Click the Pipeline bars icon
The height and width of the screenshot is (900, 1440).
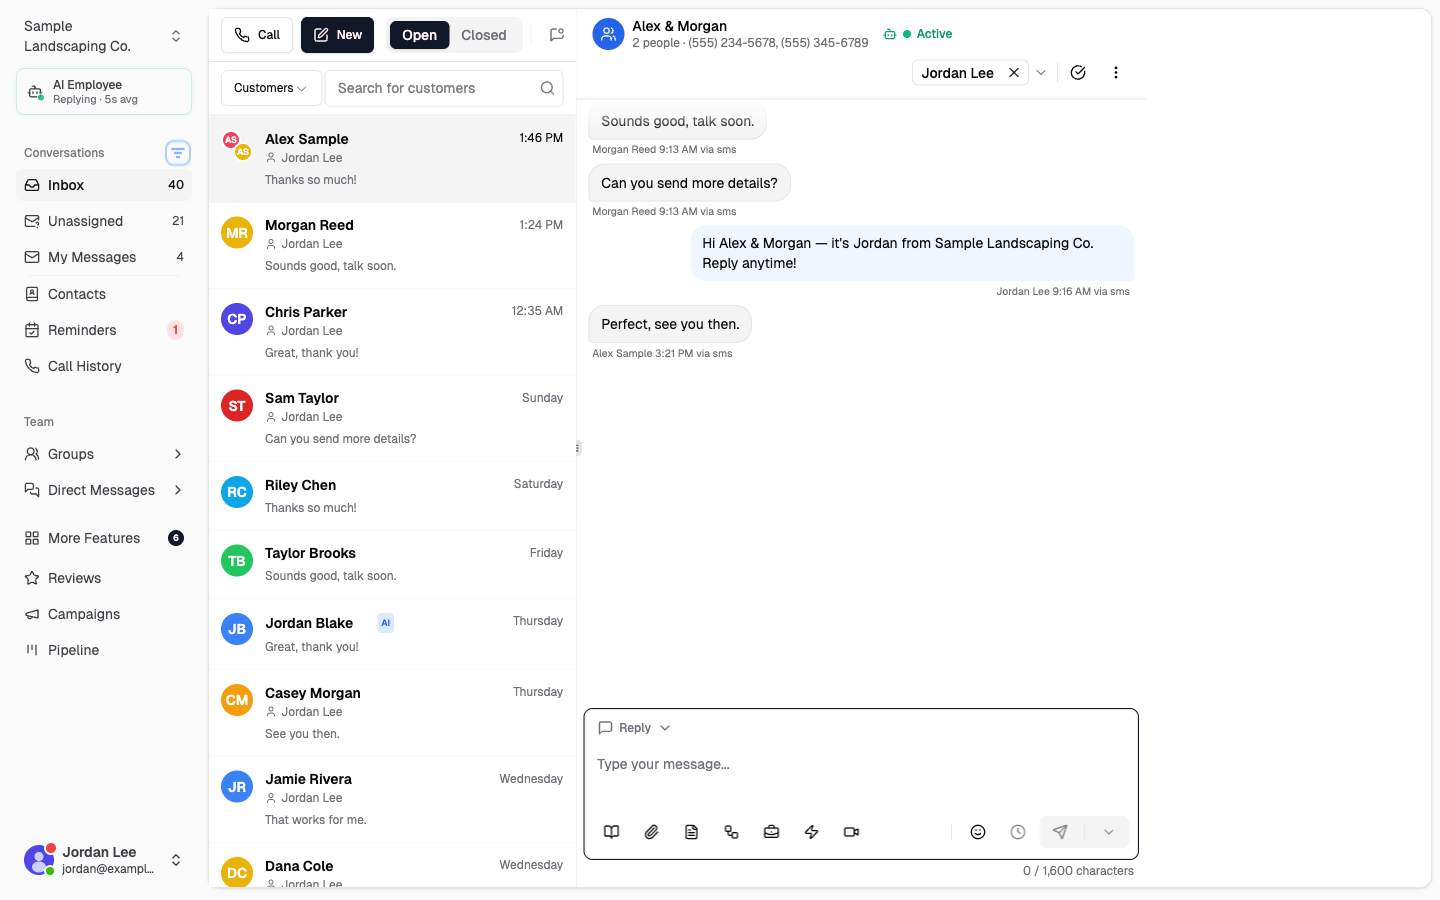click(x=32, y=650)
